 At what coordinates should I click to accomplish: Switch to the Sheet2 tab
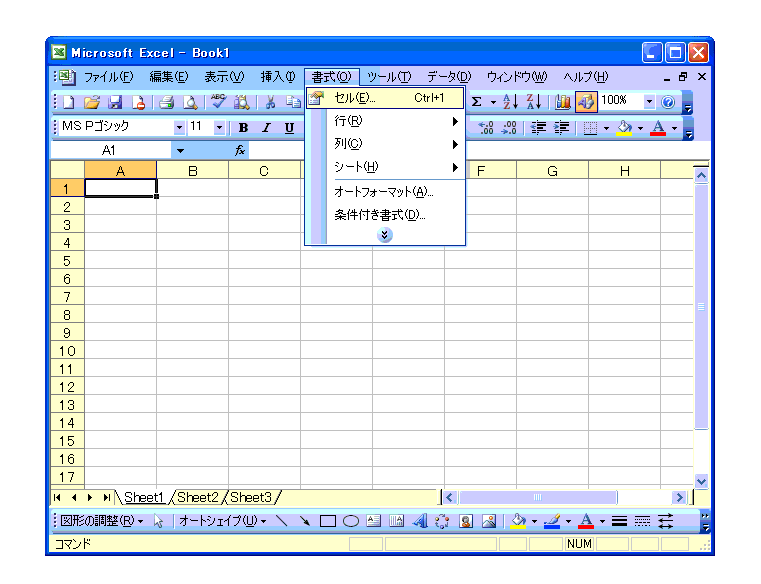(x=197, y=497)
